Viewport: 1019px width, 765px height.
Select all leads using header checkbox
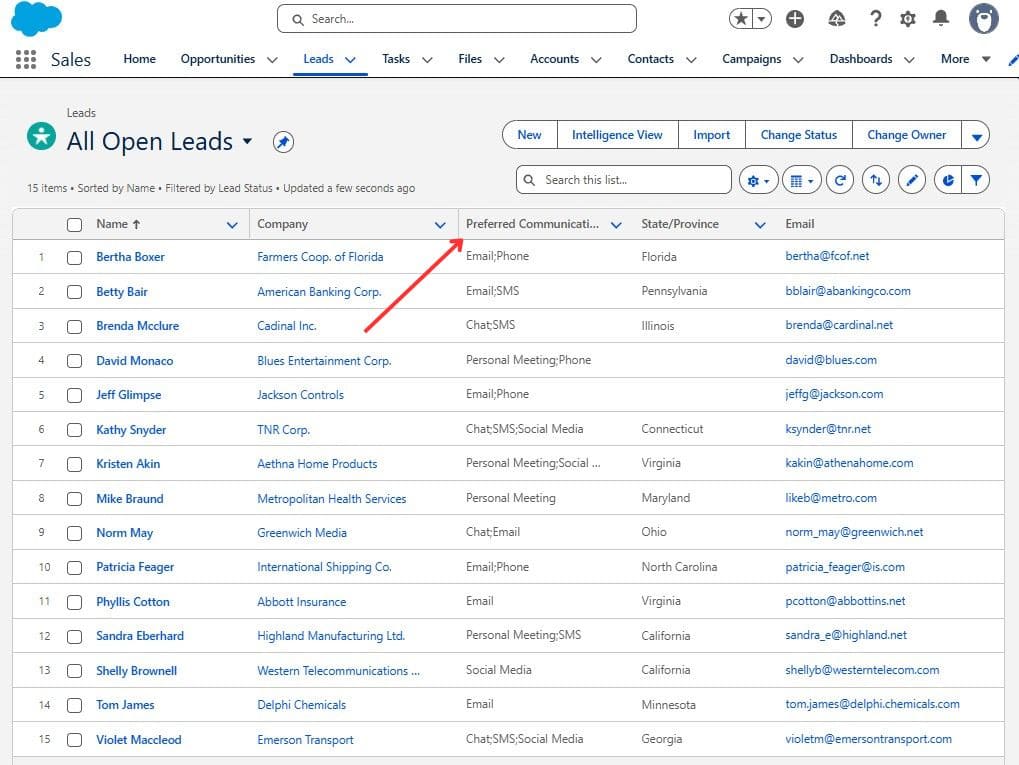74,224
